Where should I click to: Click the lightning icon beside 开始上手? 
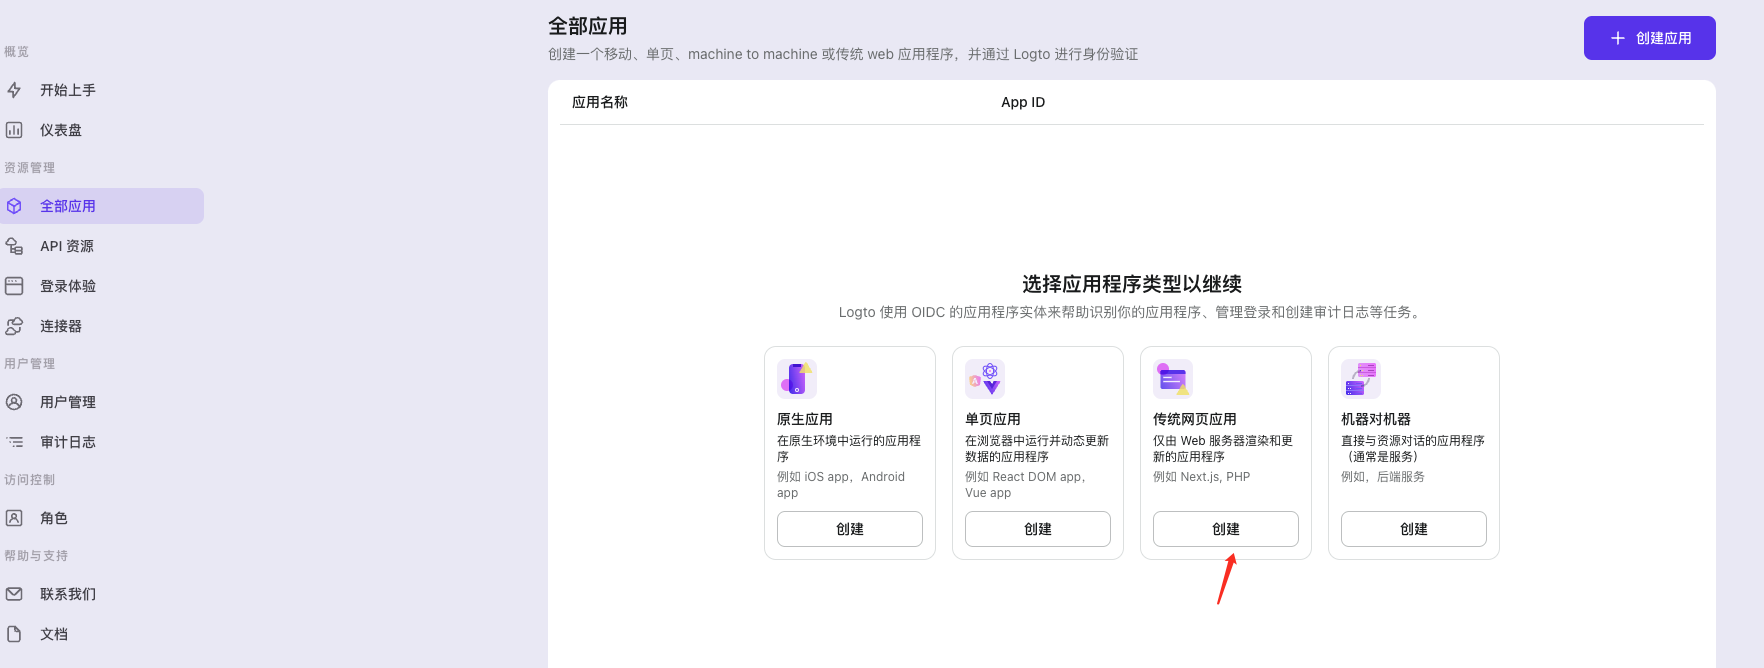point(14,90)
